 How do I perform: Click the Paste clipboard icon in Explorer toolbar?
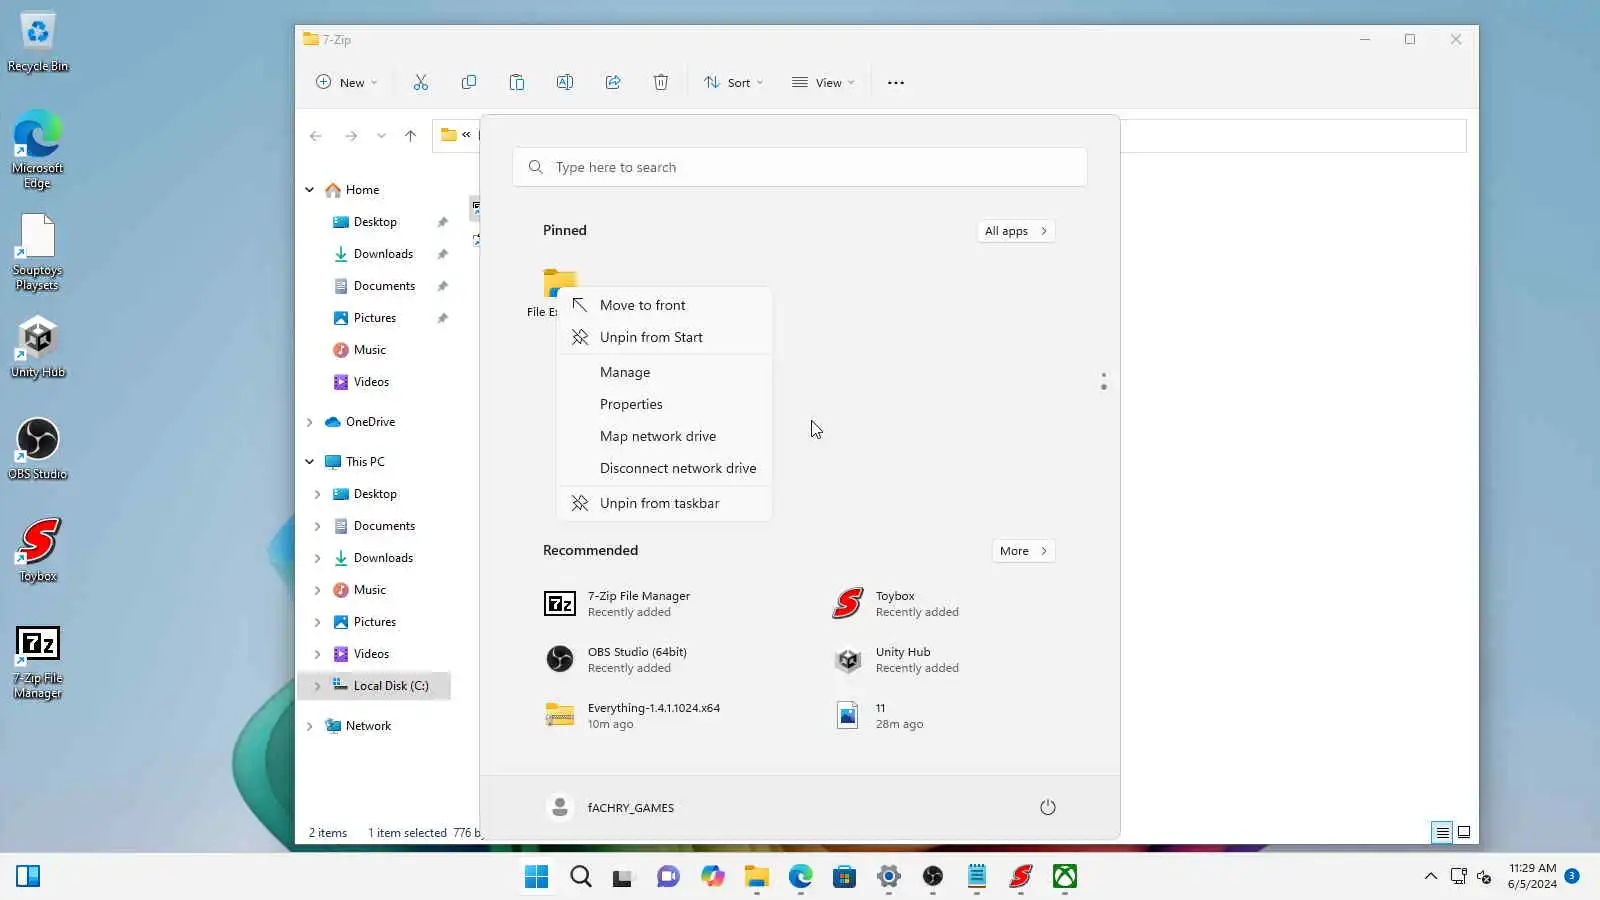click(517, 83)
